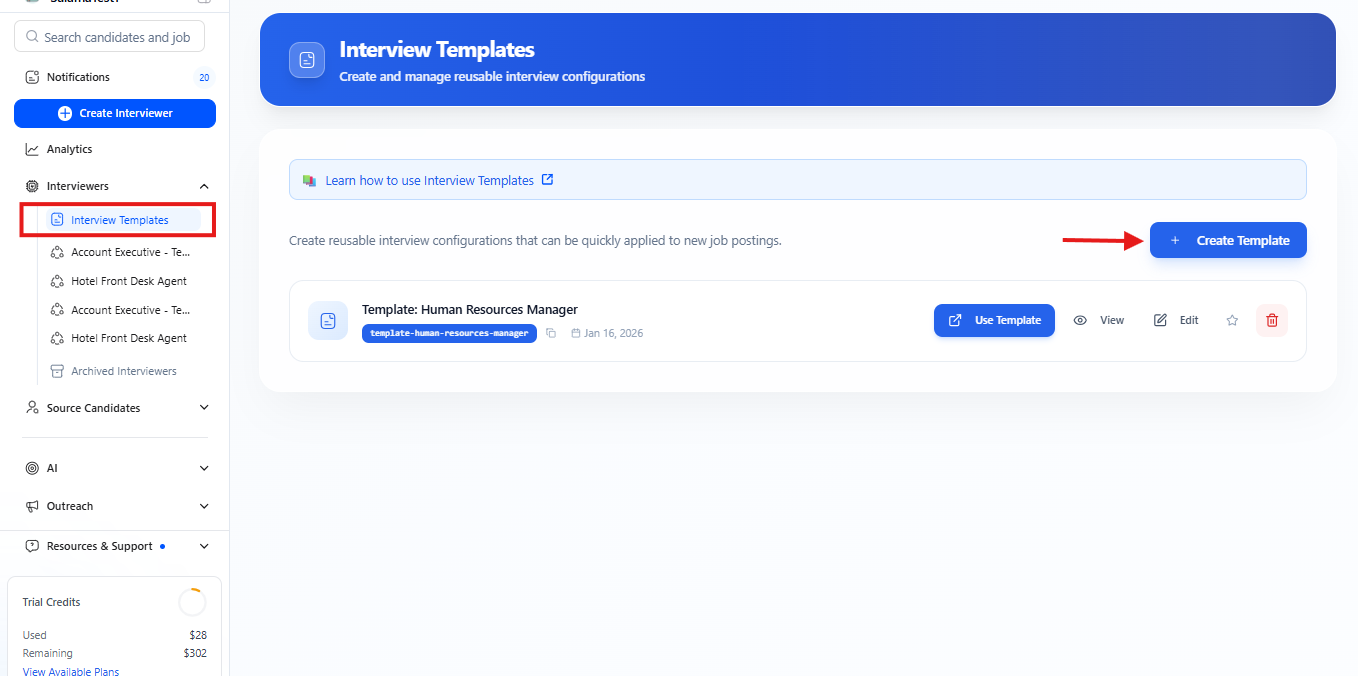Click the eye View button
Image resolution: width=1358 pixels, height=676 pixels.
(1099, 320)
